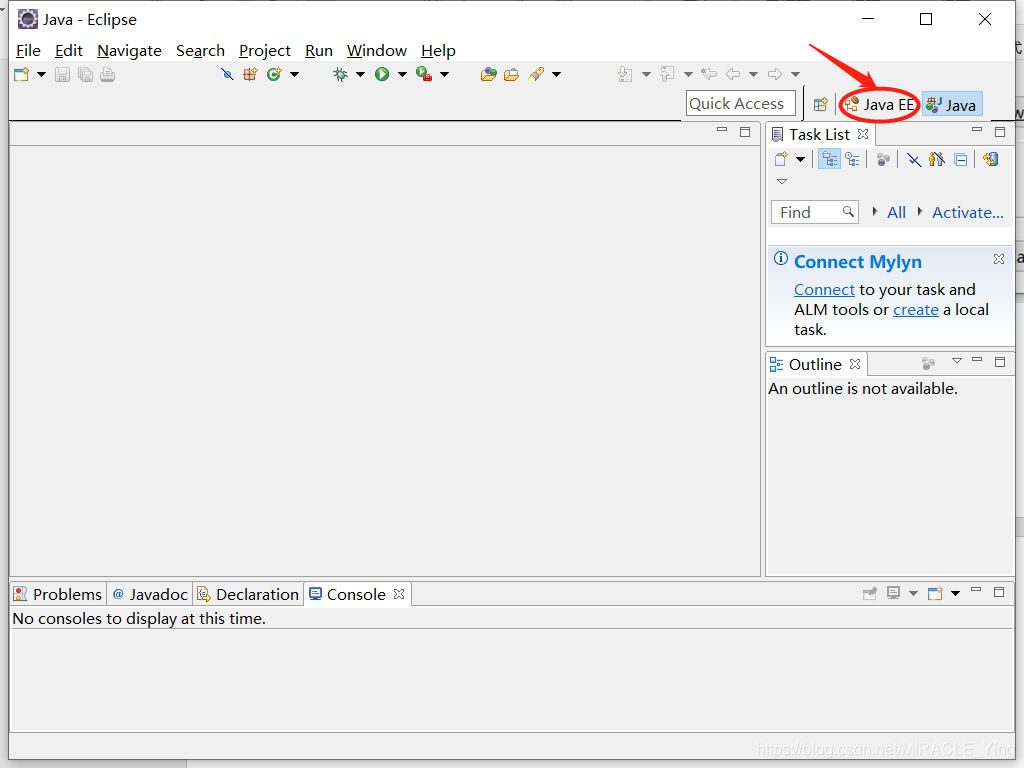Close the Connect Mylyn notice
Image resolution: width=1024 pixels, height=768 pixels.
[999, 259]
